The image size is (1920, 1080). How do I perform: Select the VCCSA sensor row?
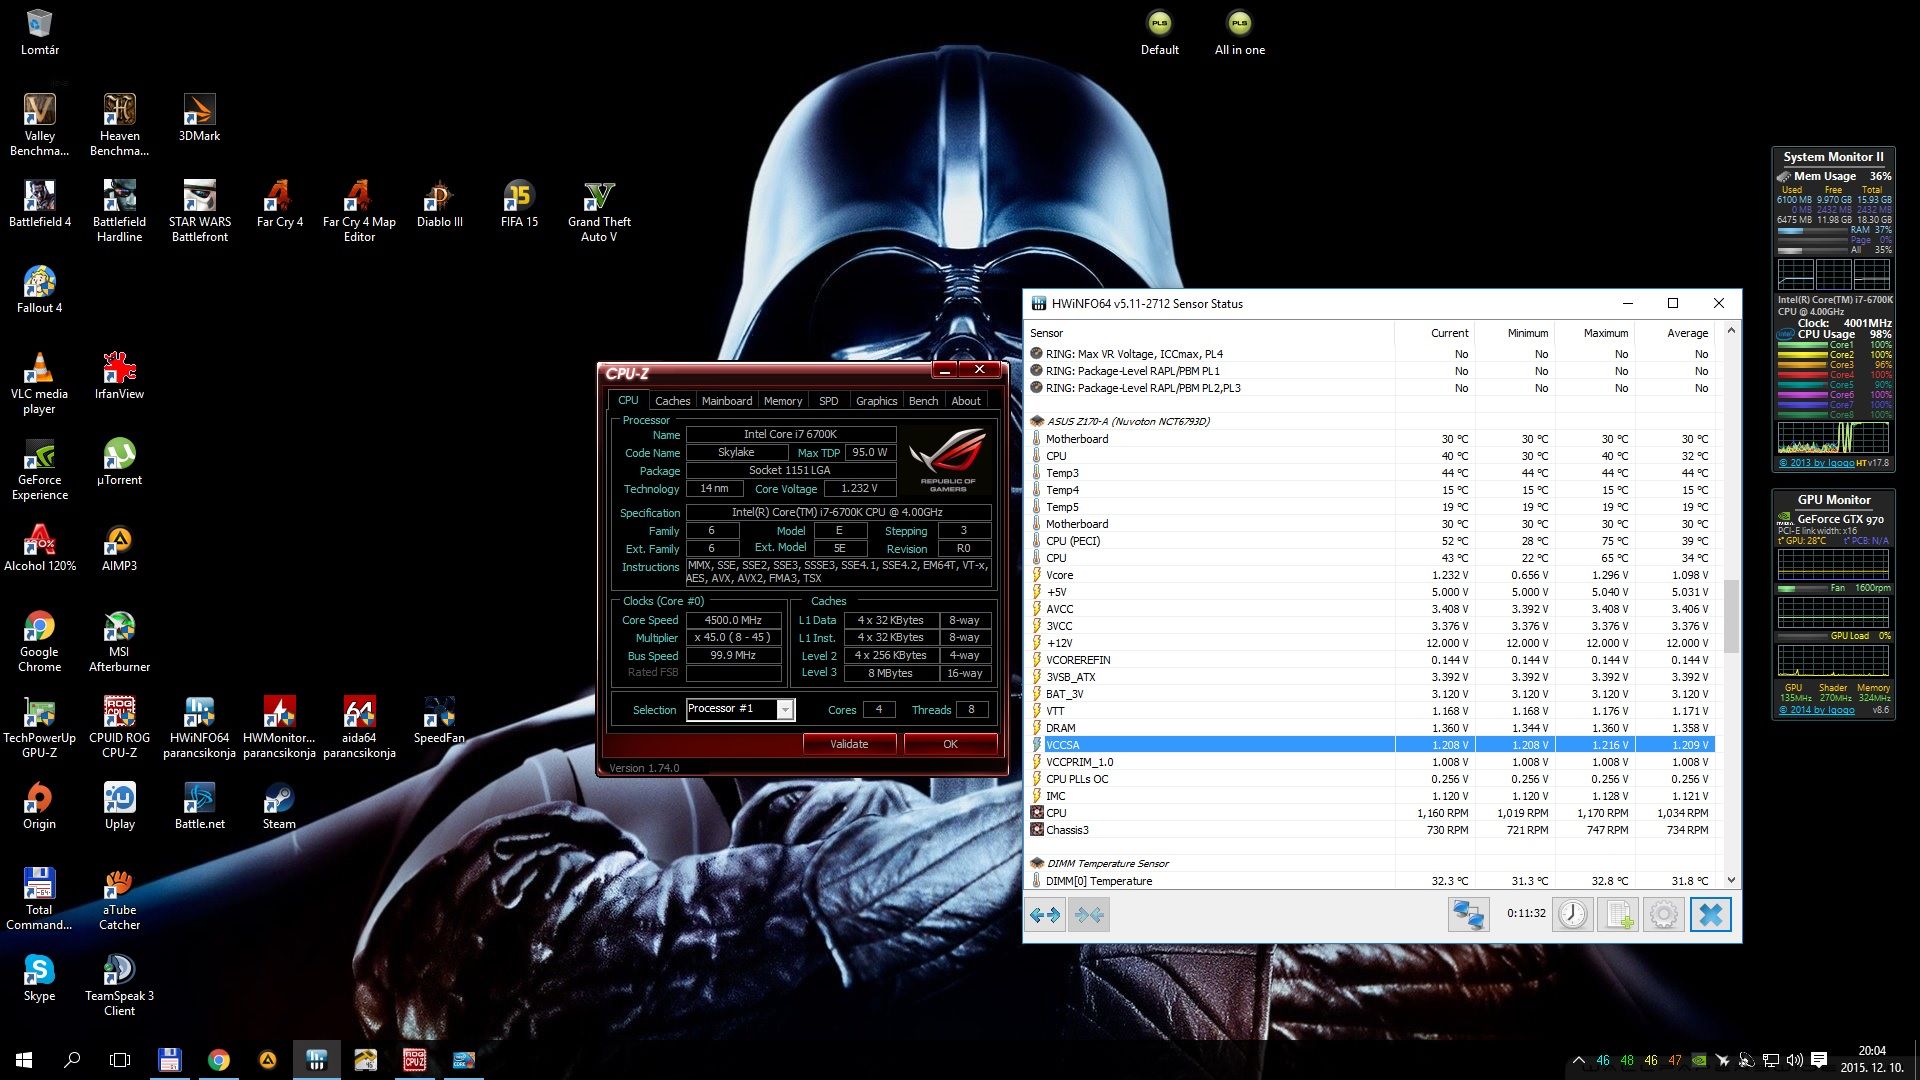tap(1371, 745)
